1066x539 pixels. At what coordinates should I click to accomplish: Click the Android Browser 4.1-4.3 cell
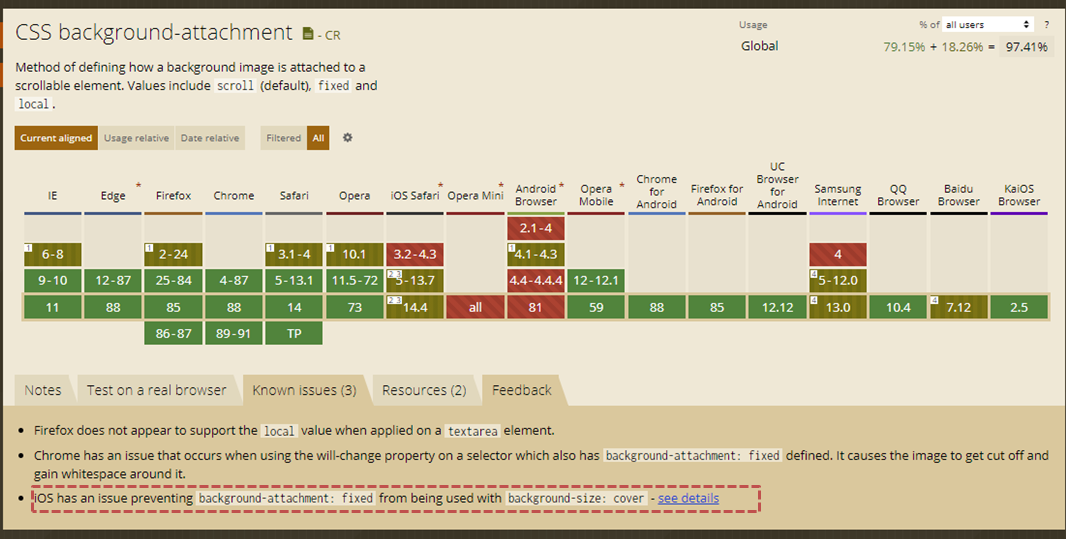coord(536,254)
